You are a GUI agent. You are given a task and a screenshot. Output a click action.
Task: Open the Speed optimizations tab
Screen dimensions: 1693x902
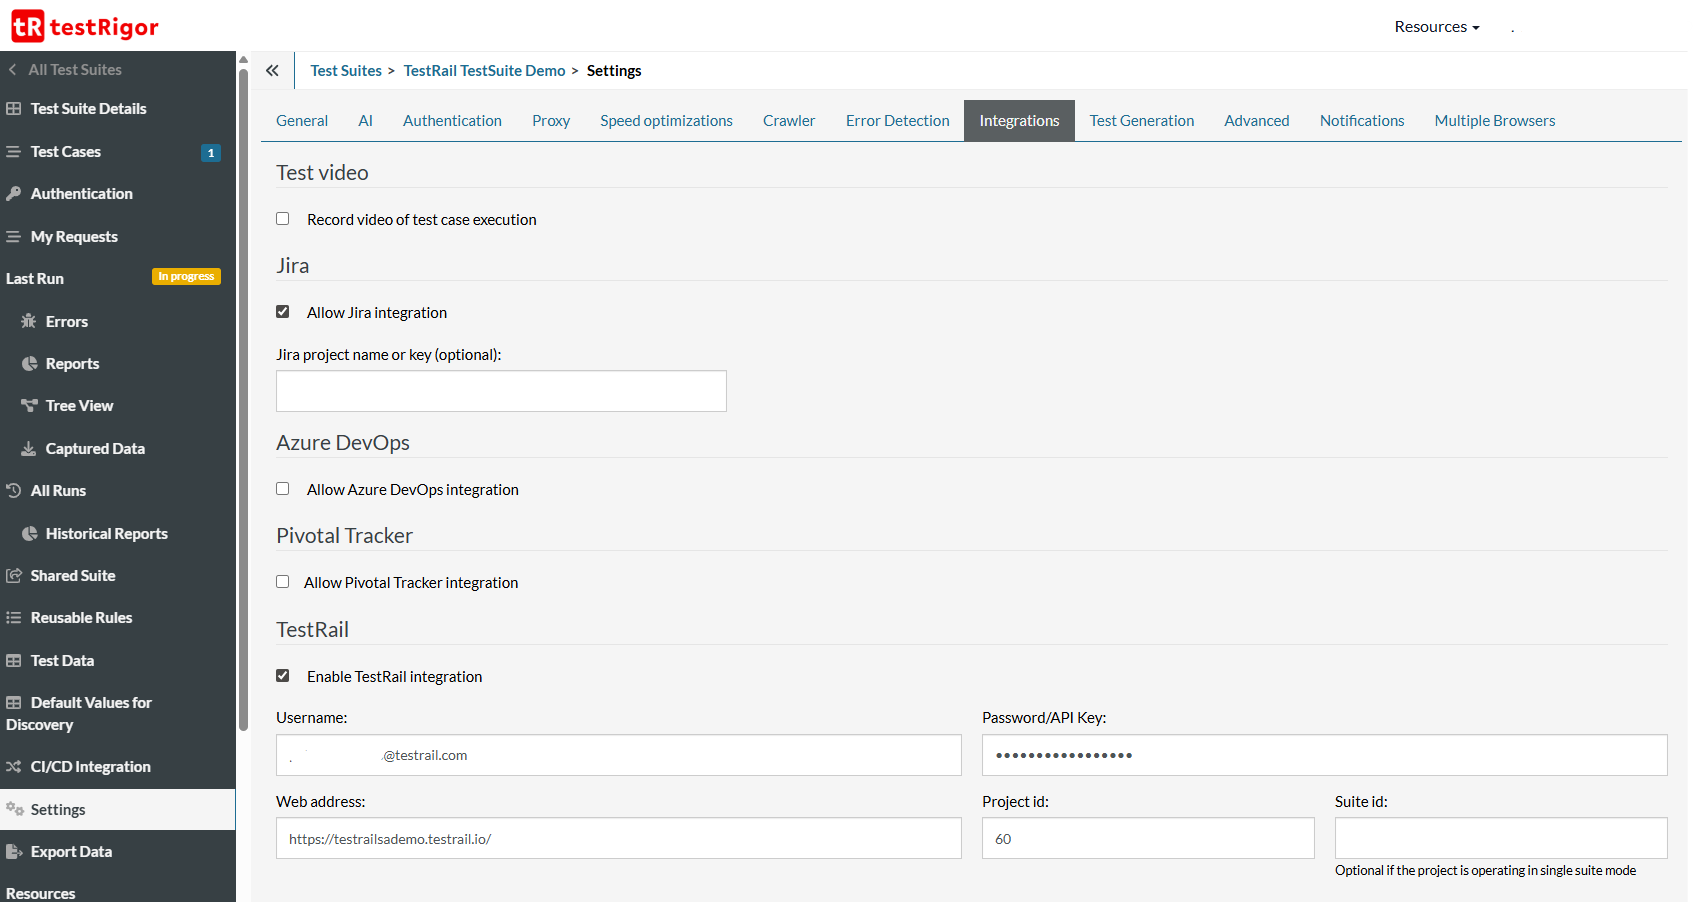(x=666, y=121)
